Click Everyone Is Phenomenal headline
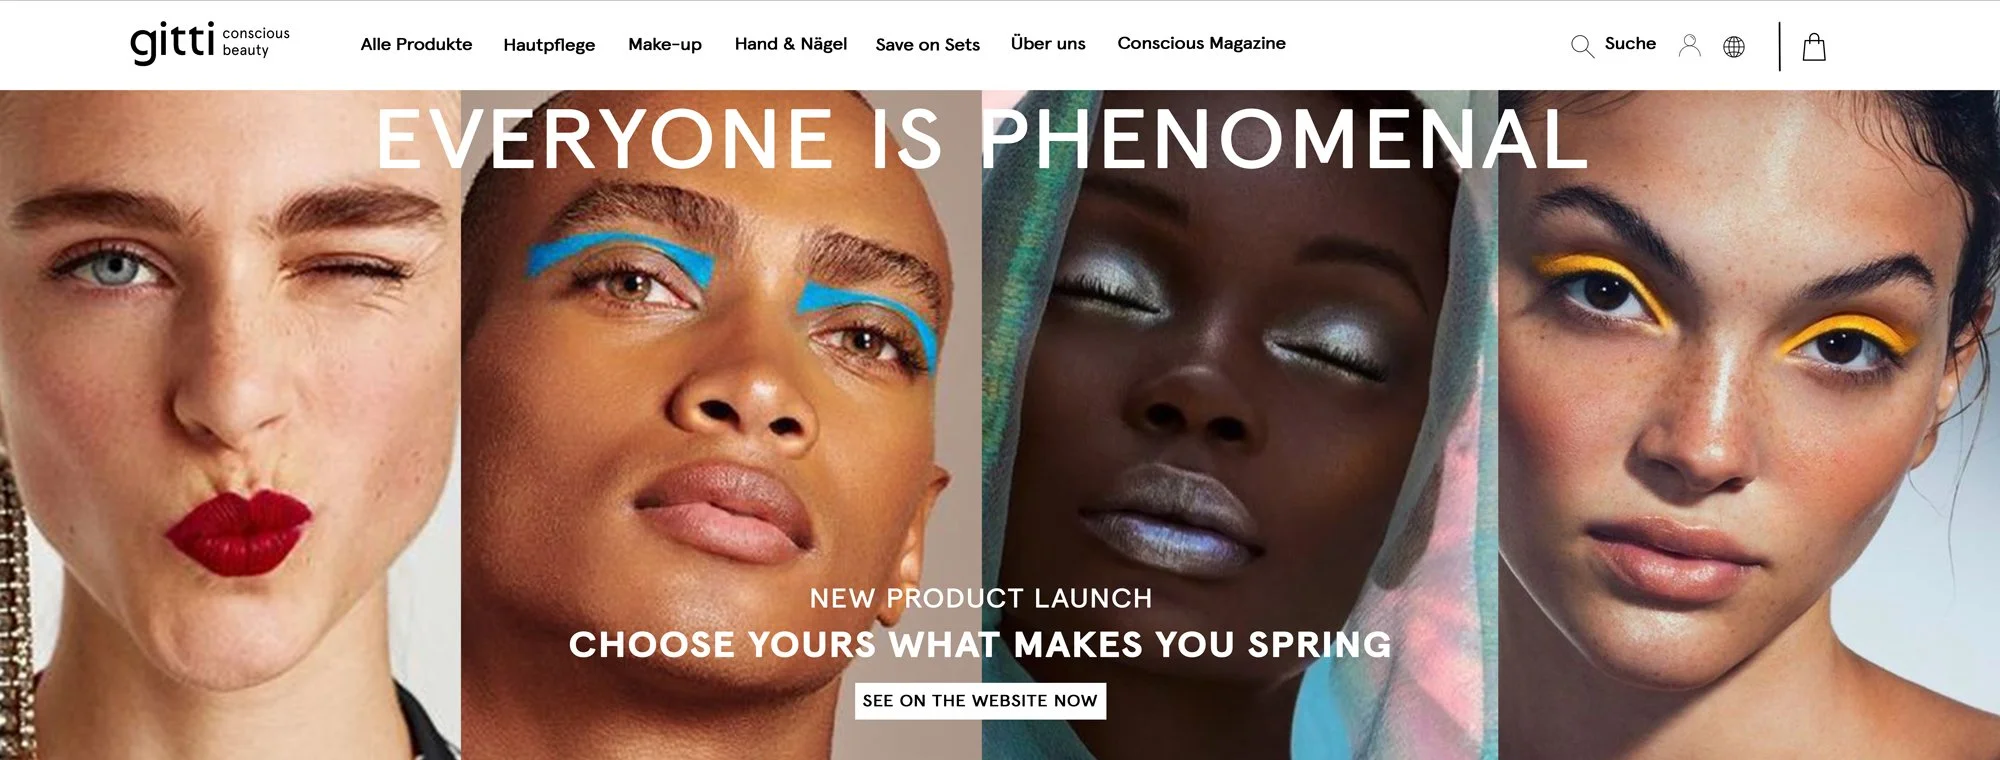 982,139
